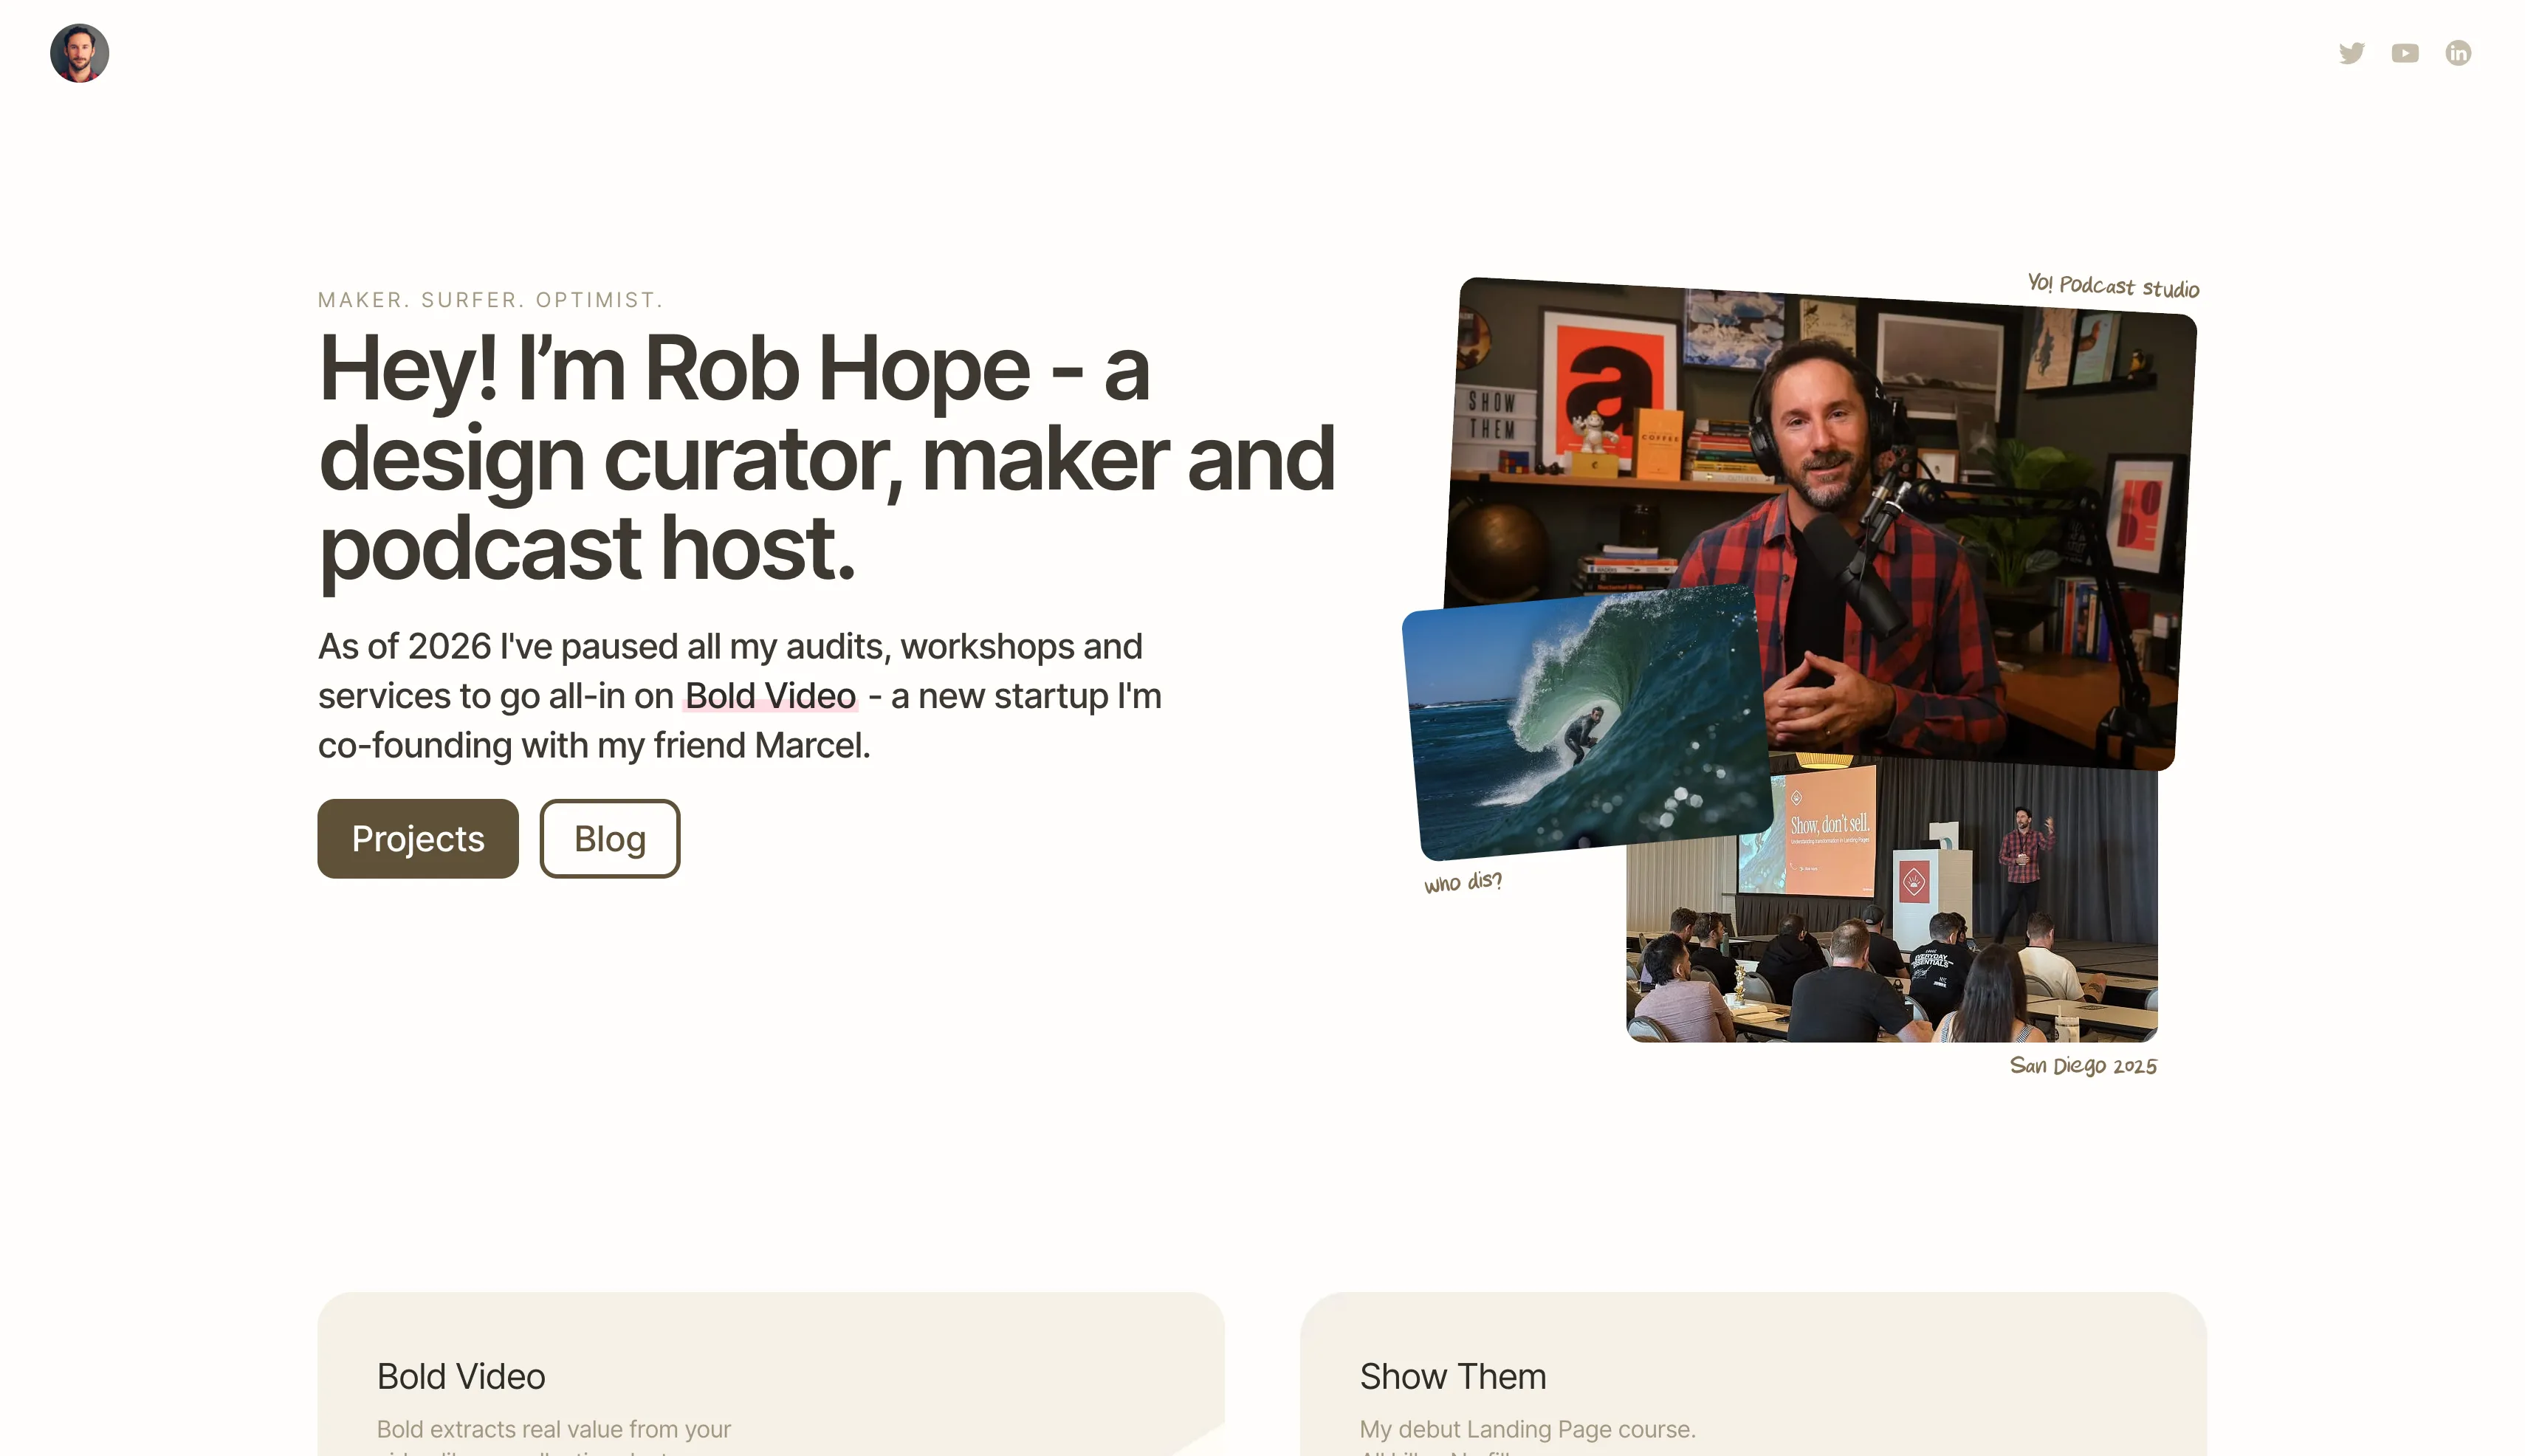
Task: Click "My debut Landing Page course" description
Action: [1527, 1429]
